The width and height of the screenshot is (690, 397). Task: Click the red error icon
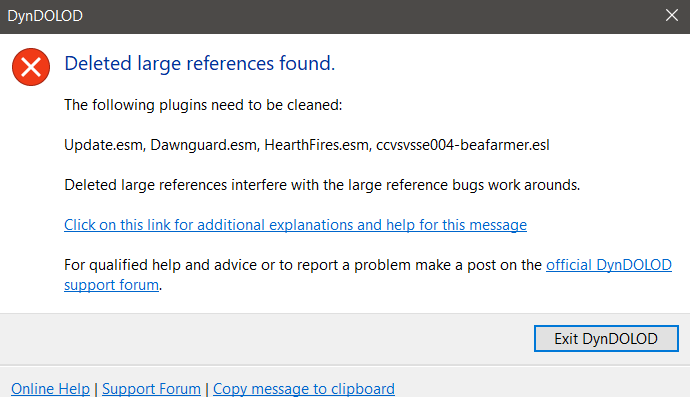click(x=31, y=67)
